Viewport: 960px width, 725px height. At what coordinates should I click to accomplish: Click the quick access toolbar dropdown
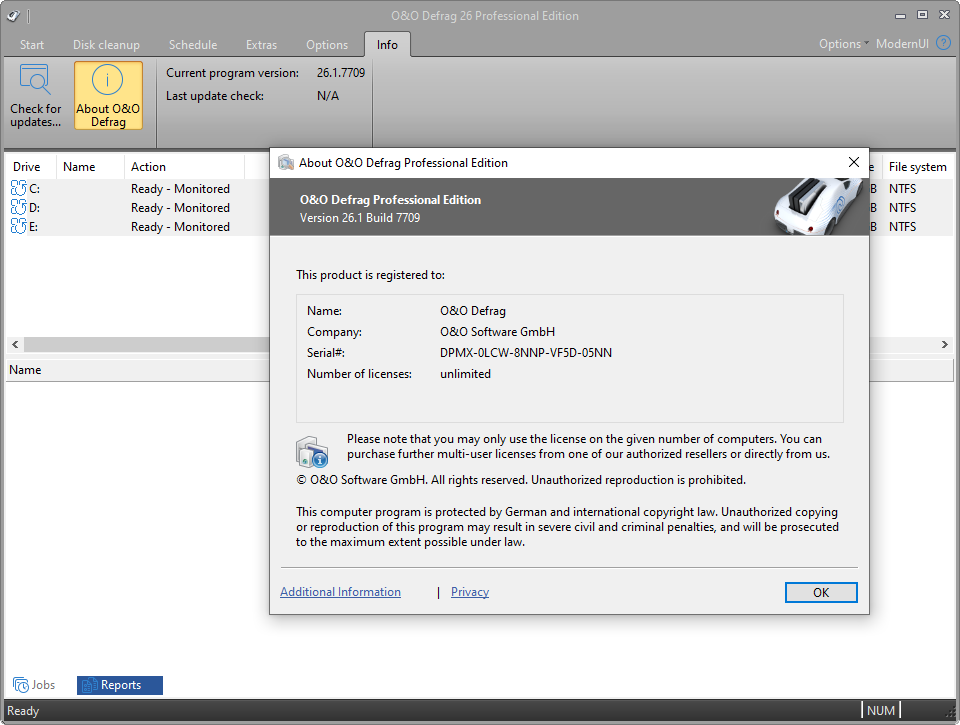coord(29,16)
